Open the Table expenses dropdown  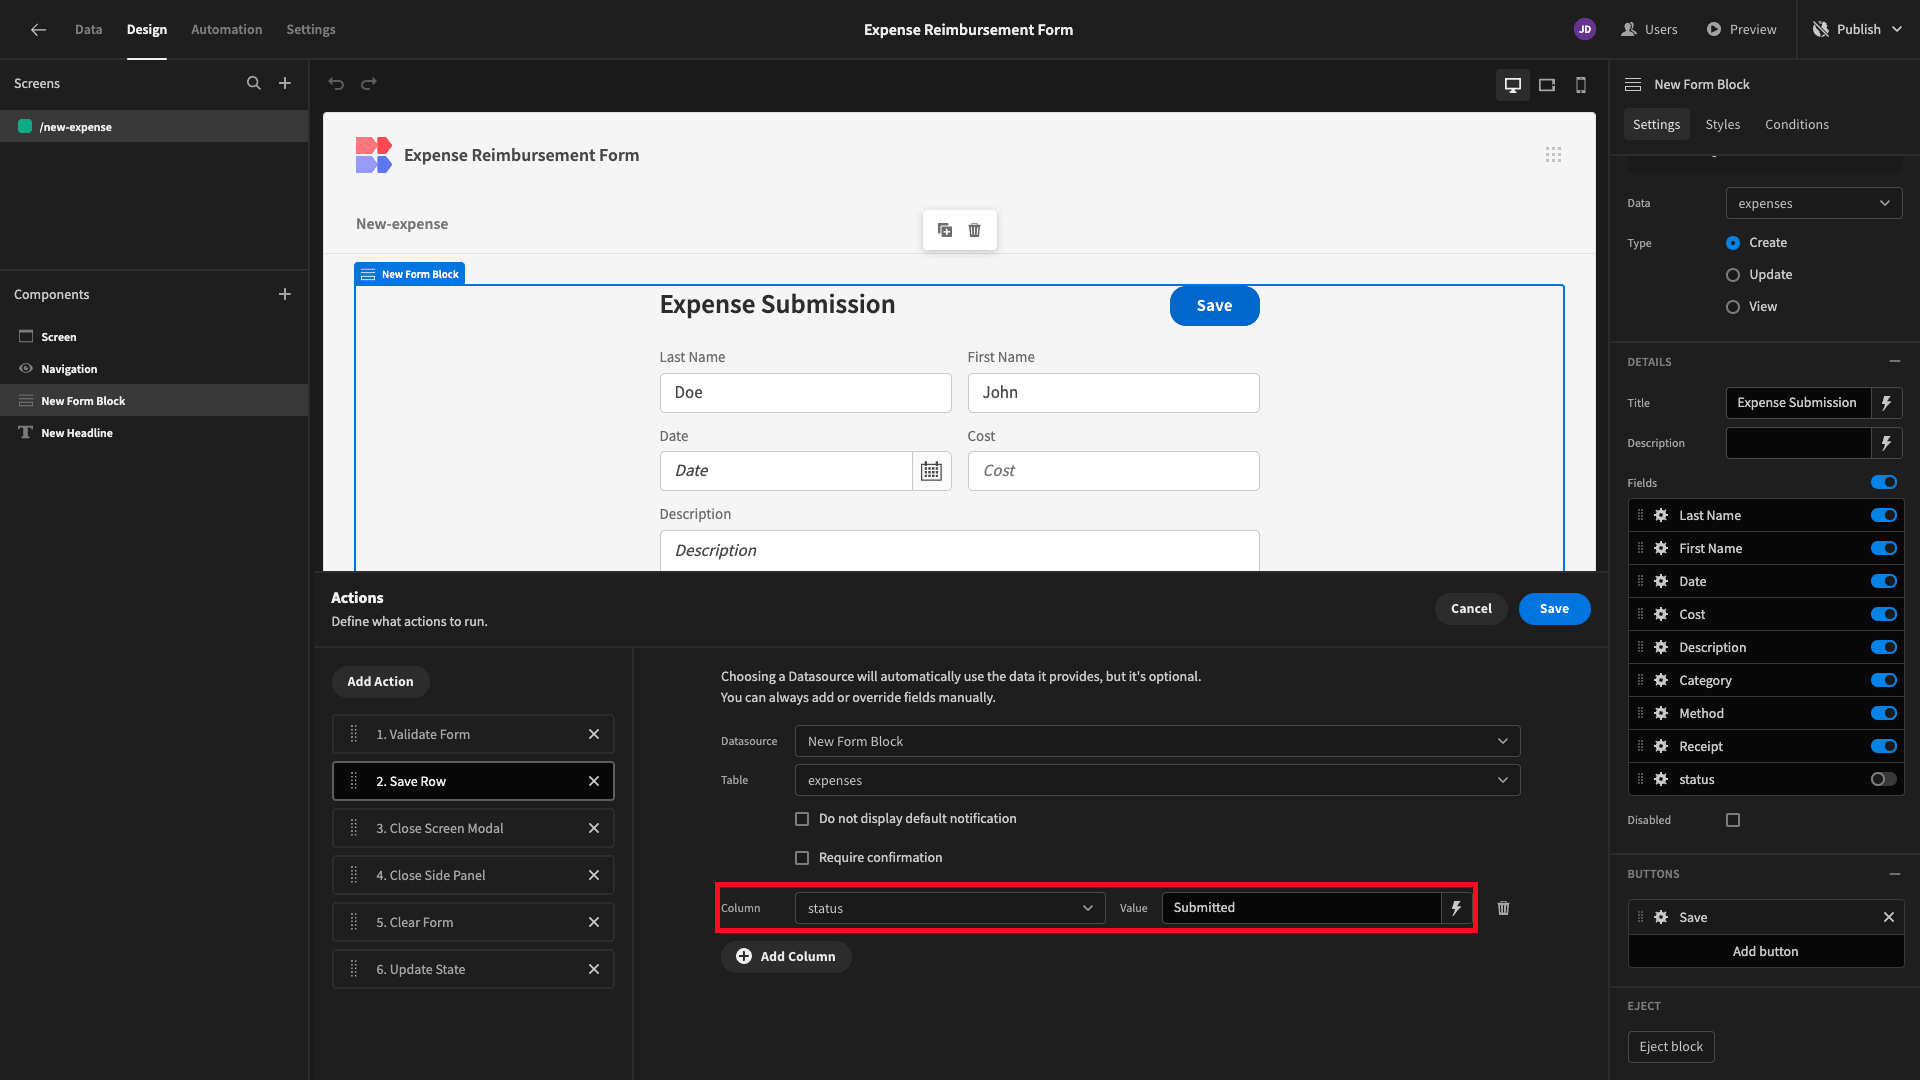tap(1157, 780)
